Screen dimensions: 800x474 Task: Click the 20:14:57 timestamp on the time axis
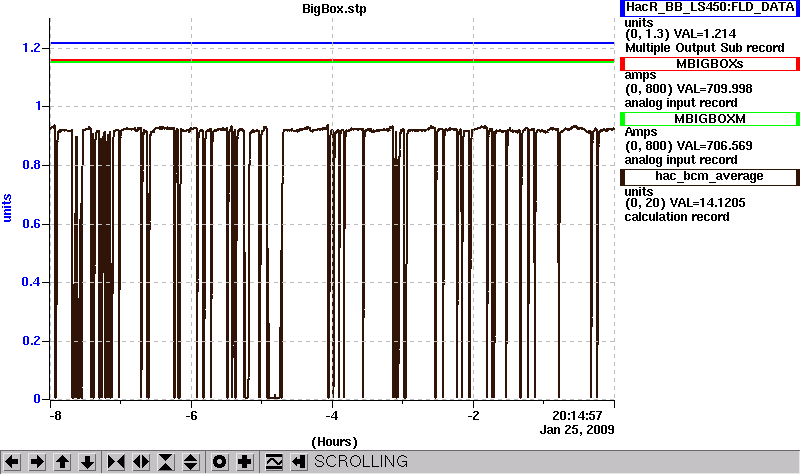tap(578, 416)
